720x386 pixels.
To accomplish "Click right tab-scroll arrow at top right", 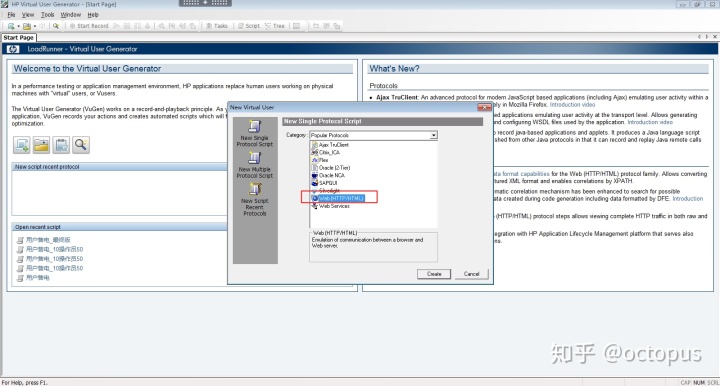I will (x=707, y=37).
